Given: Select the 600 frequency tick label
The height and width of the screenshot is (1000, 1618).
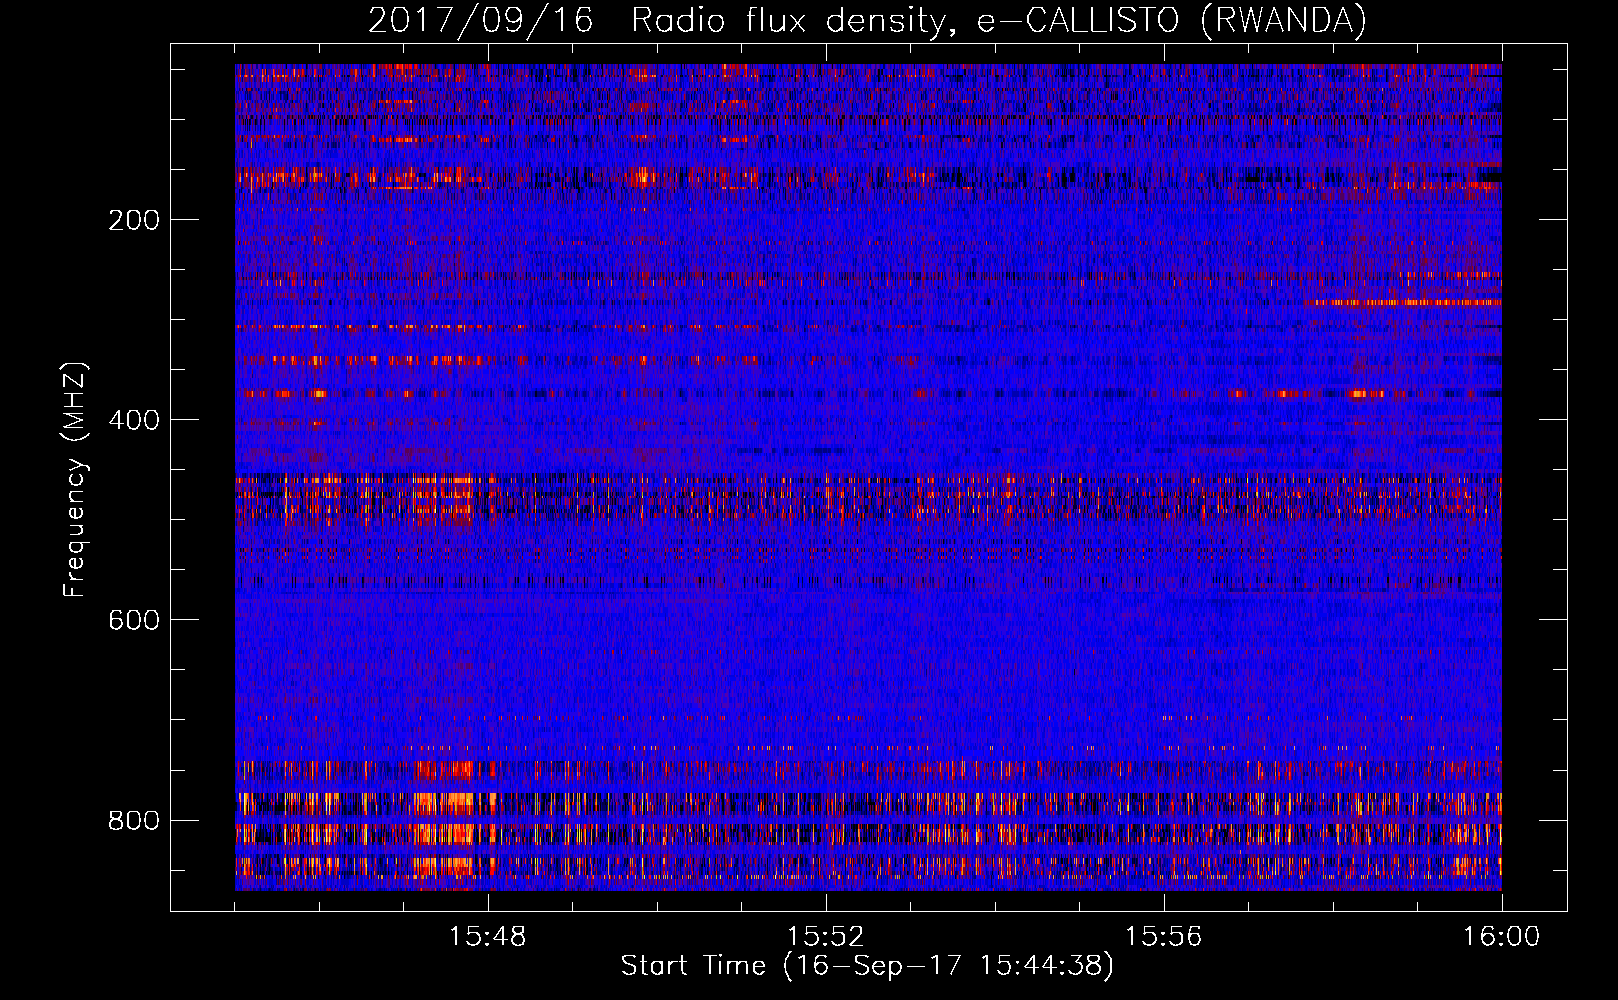Looking at the screenshot, I should pos(134,620).
